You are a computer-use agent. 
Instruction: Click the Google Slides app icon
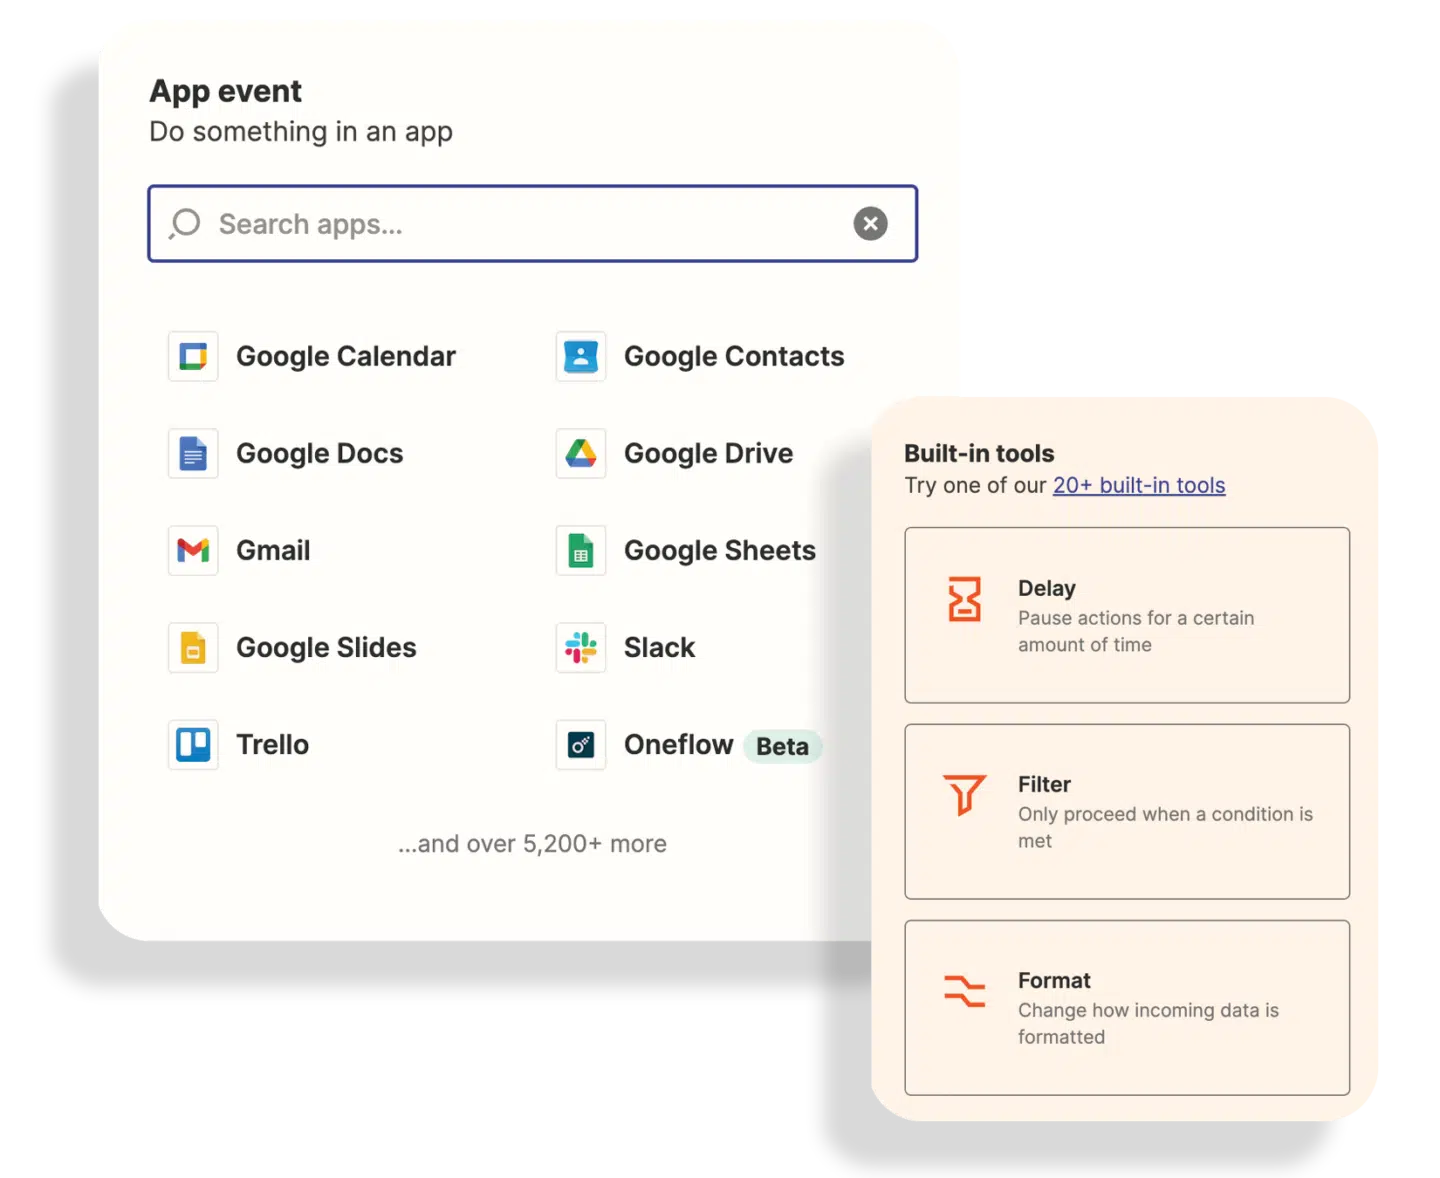click(193, 647)
